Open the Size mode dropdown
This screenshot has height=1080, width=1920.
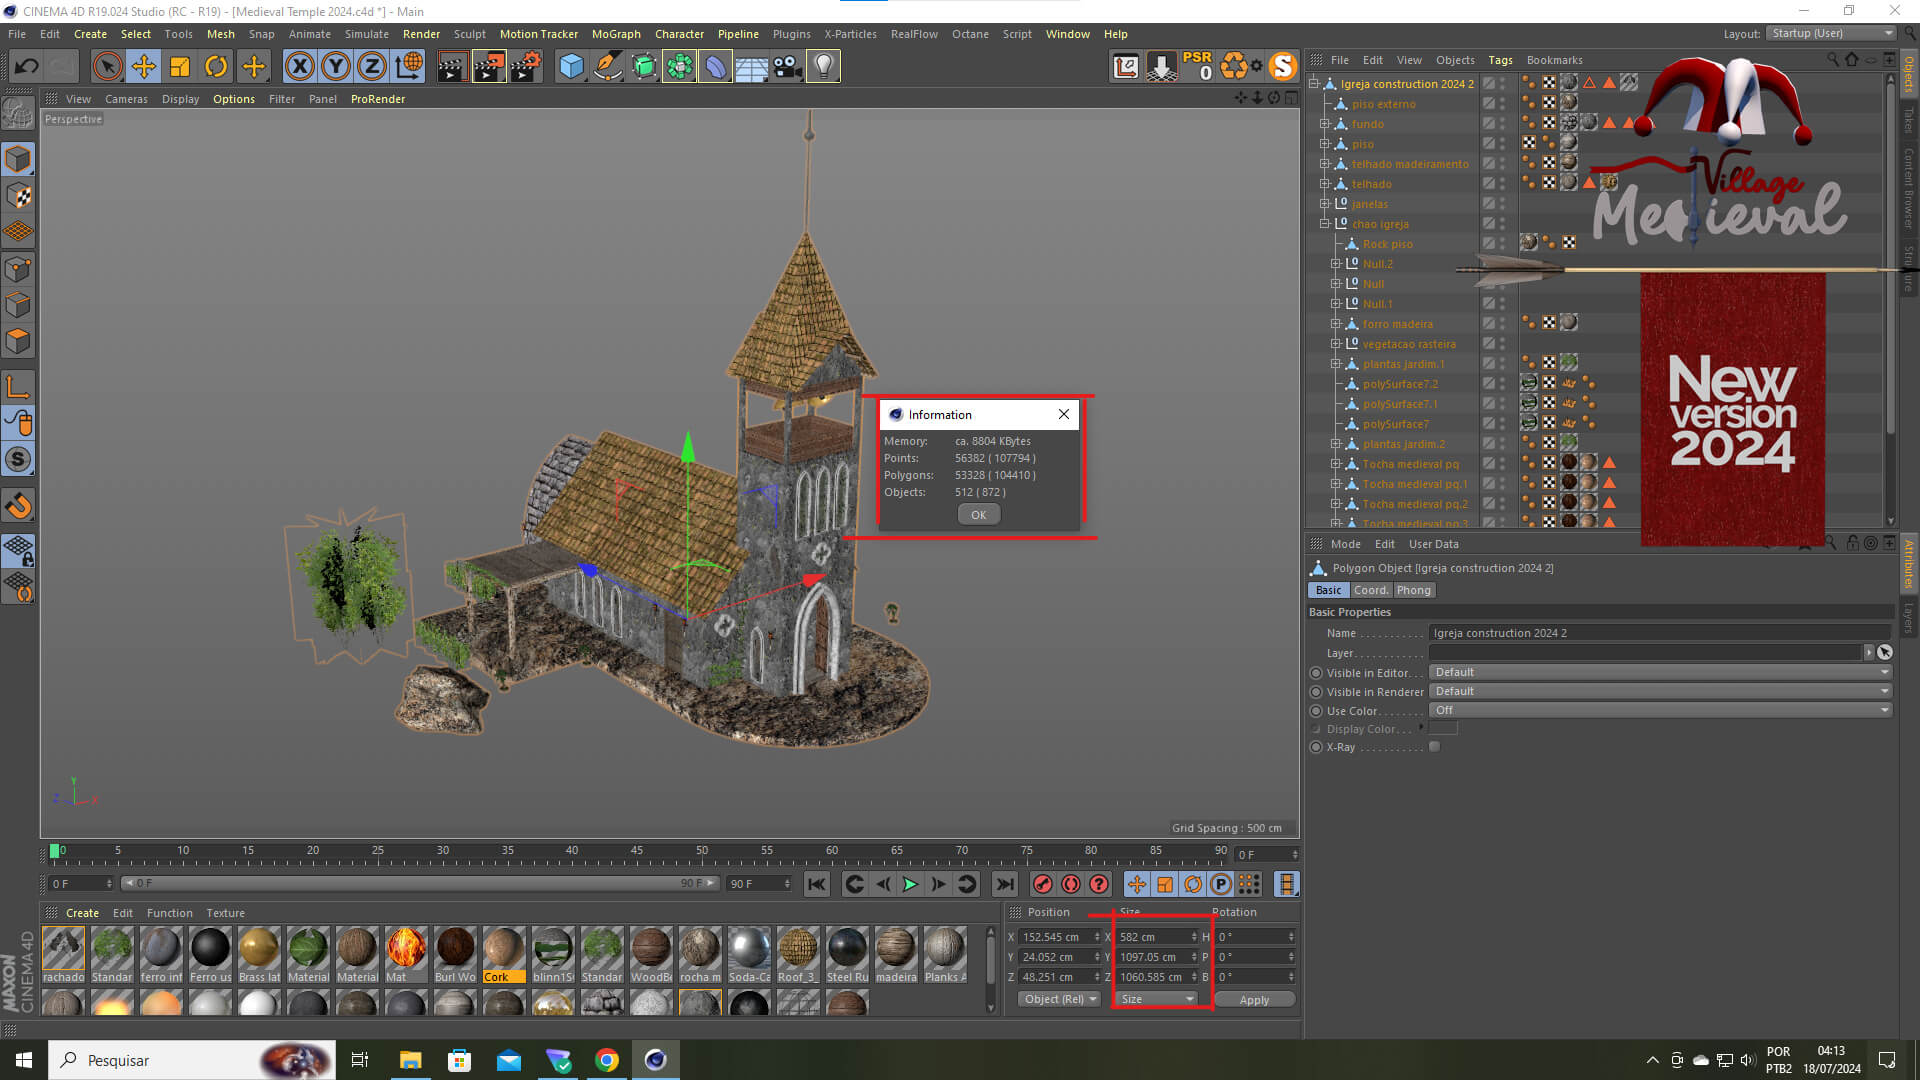tap(1157, 999)
